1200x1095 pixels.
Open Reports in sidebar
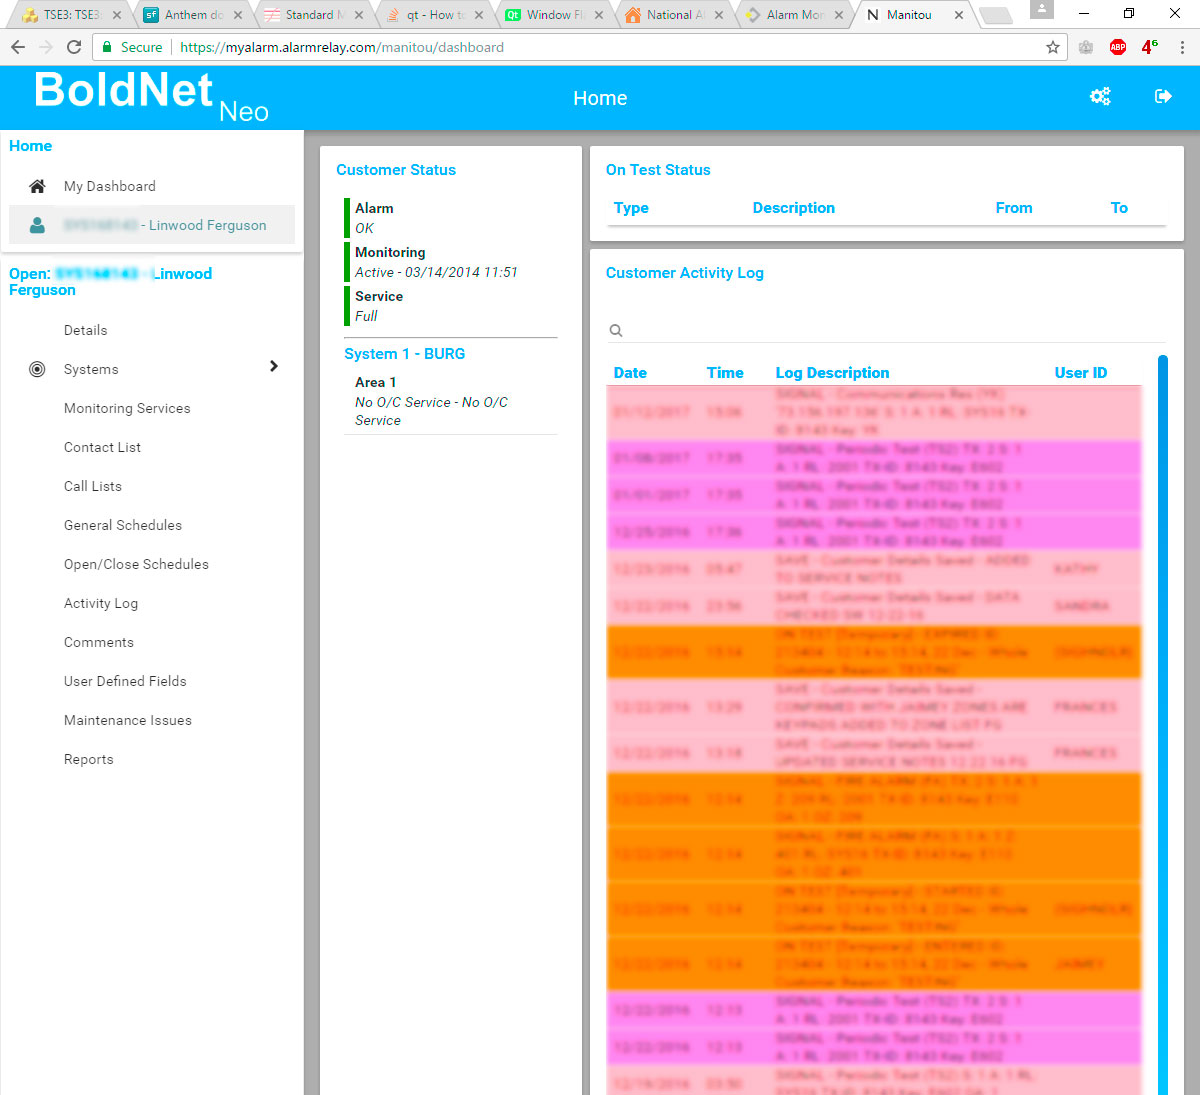coord(89,759)
